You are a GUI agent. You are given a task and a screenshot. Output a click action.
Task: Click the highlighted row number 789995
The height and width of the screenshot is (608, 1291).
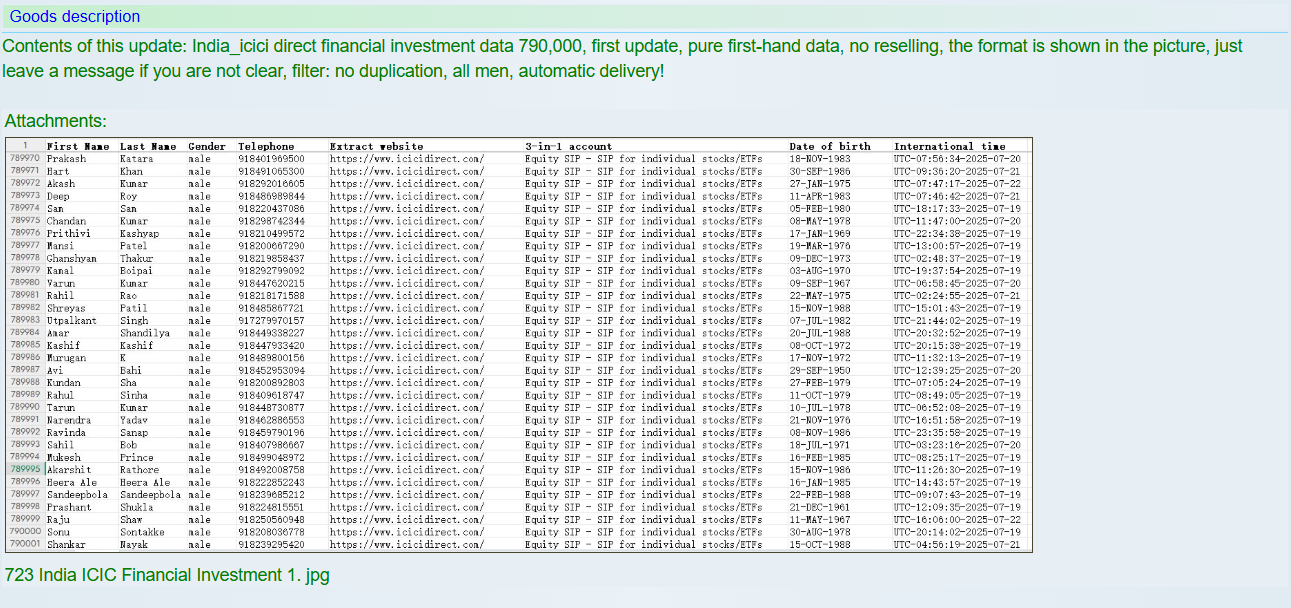coord(25,469)
